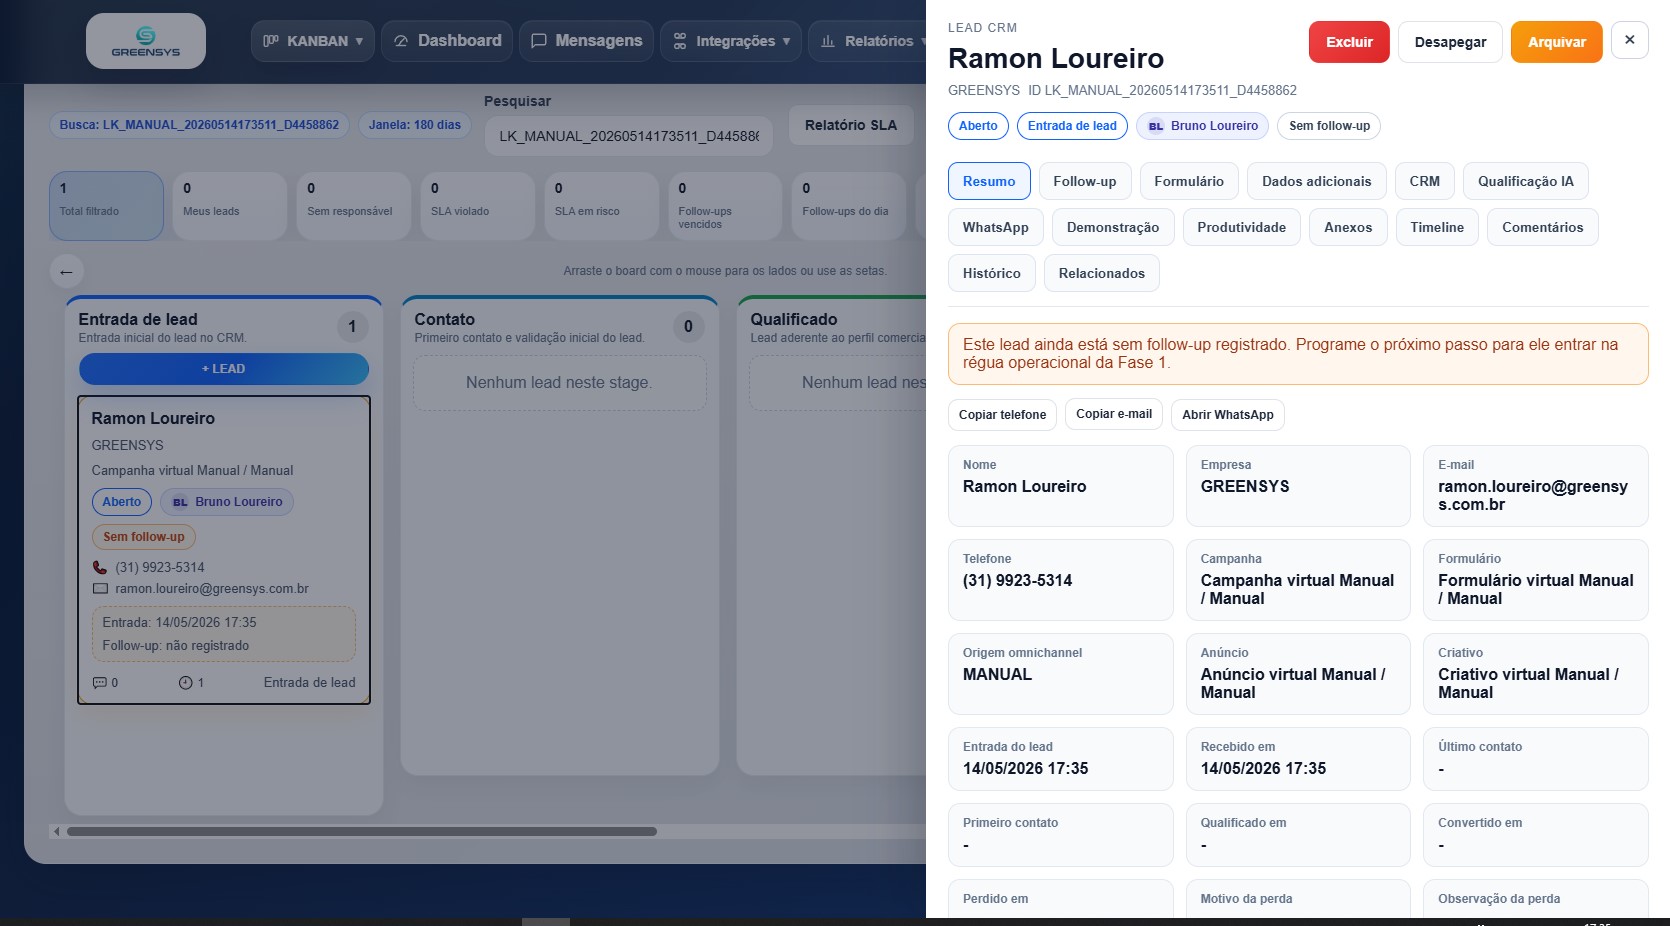The height and width of the screenshot is (926, 1670).
Task: Click the + LEAD button
Action: 224,369
